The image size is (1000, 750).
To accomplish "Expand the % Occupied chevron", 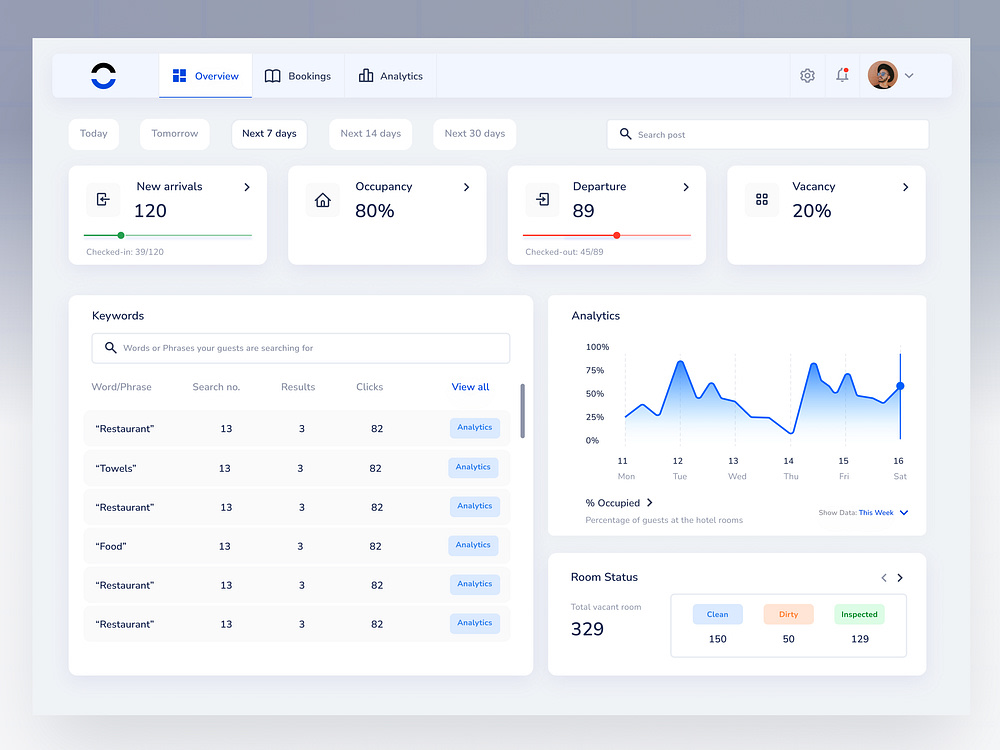I will pos(650,503).
